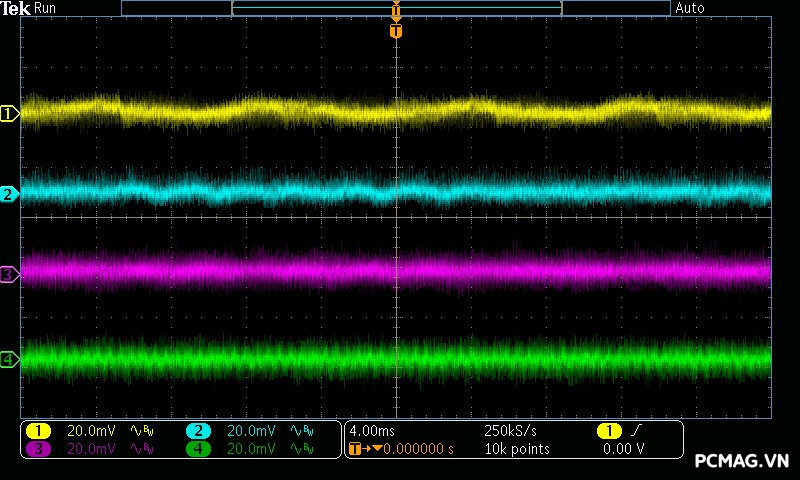800x480 pixels.
Task: Click the yellow channel 1 ground marker
Action: pyautogui.click(x=10, y=114)
